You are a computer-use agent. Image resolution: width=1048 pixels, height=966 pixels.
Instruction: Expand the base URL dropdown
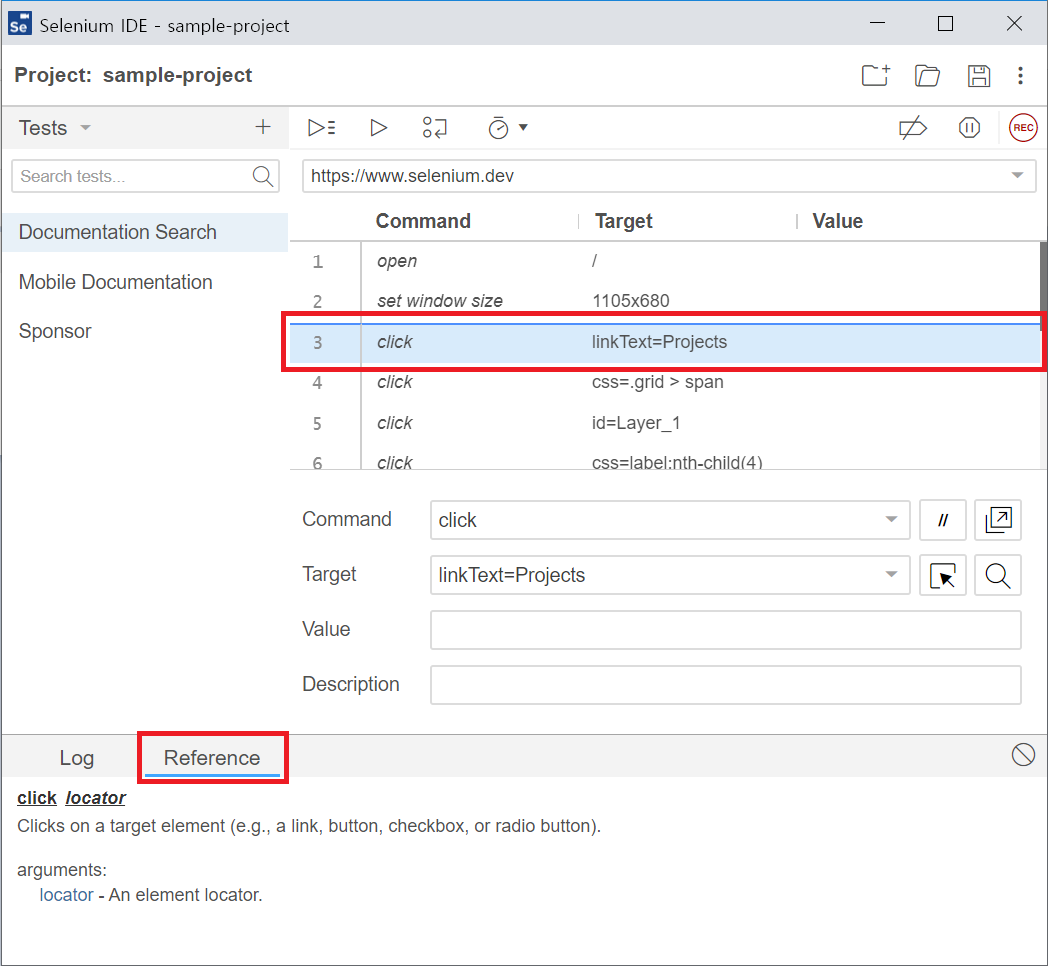click(1017, 176)
